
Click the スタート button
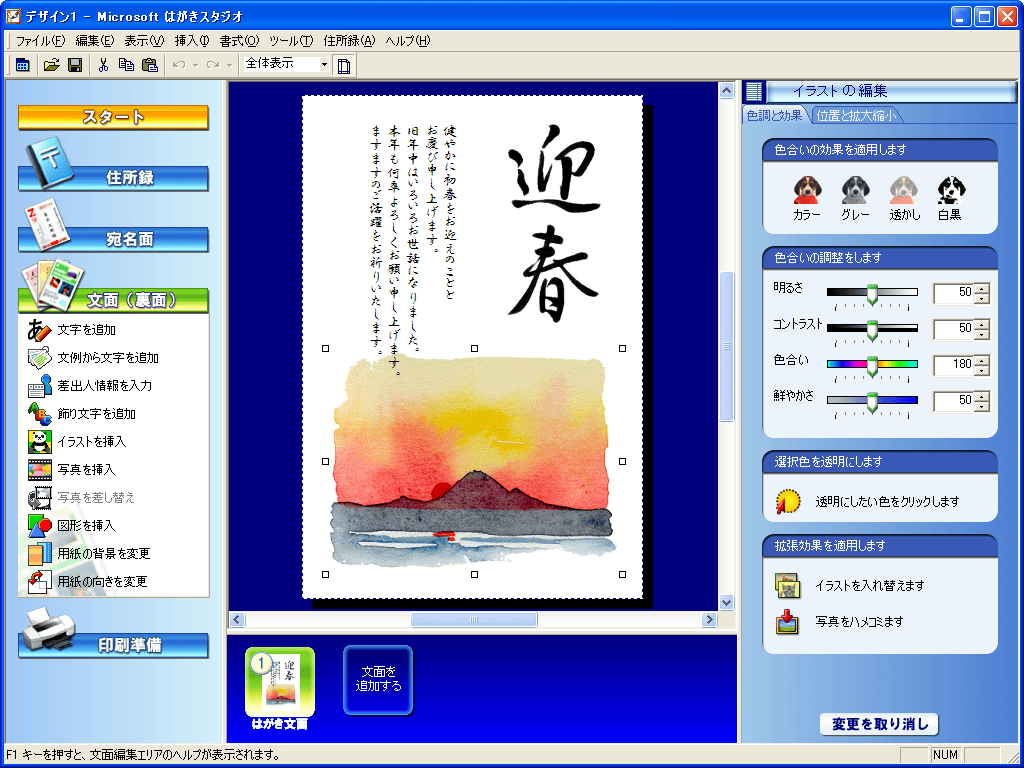pyautogui.click(x=113, y=118)
